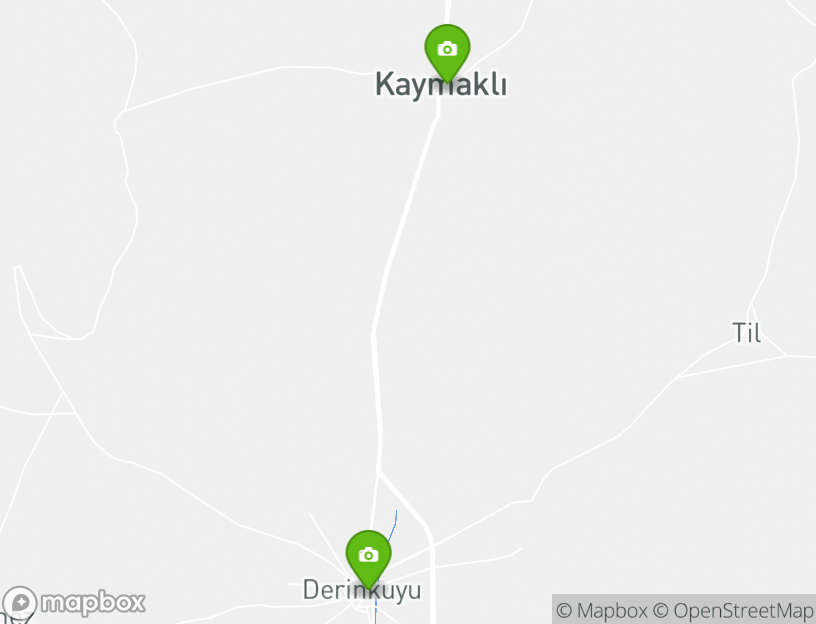Click the road fork north of Derinkuyu
This screenshot has width=816, height=624.
pos(379,472)
